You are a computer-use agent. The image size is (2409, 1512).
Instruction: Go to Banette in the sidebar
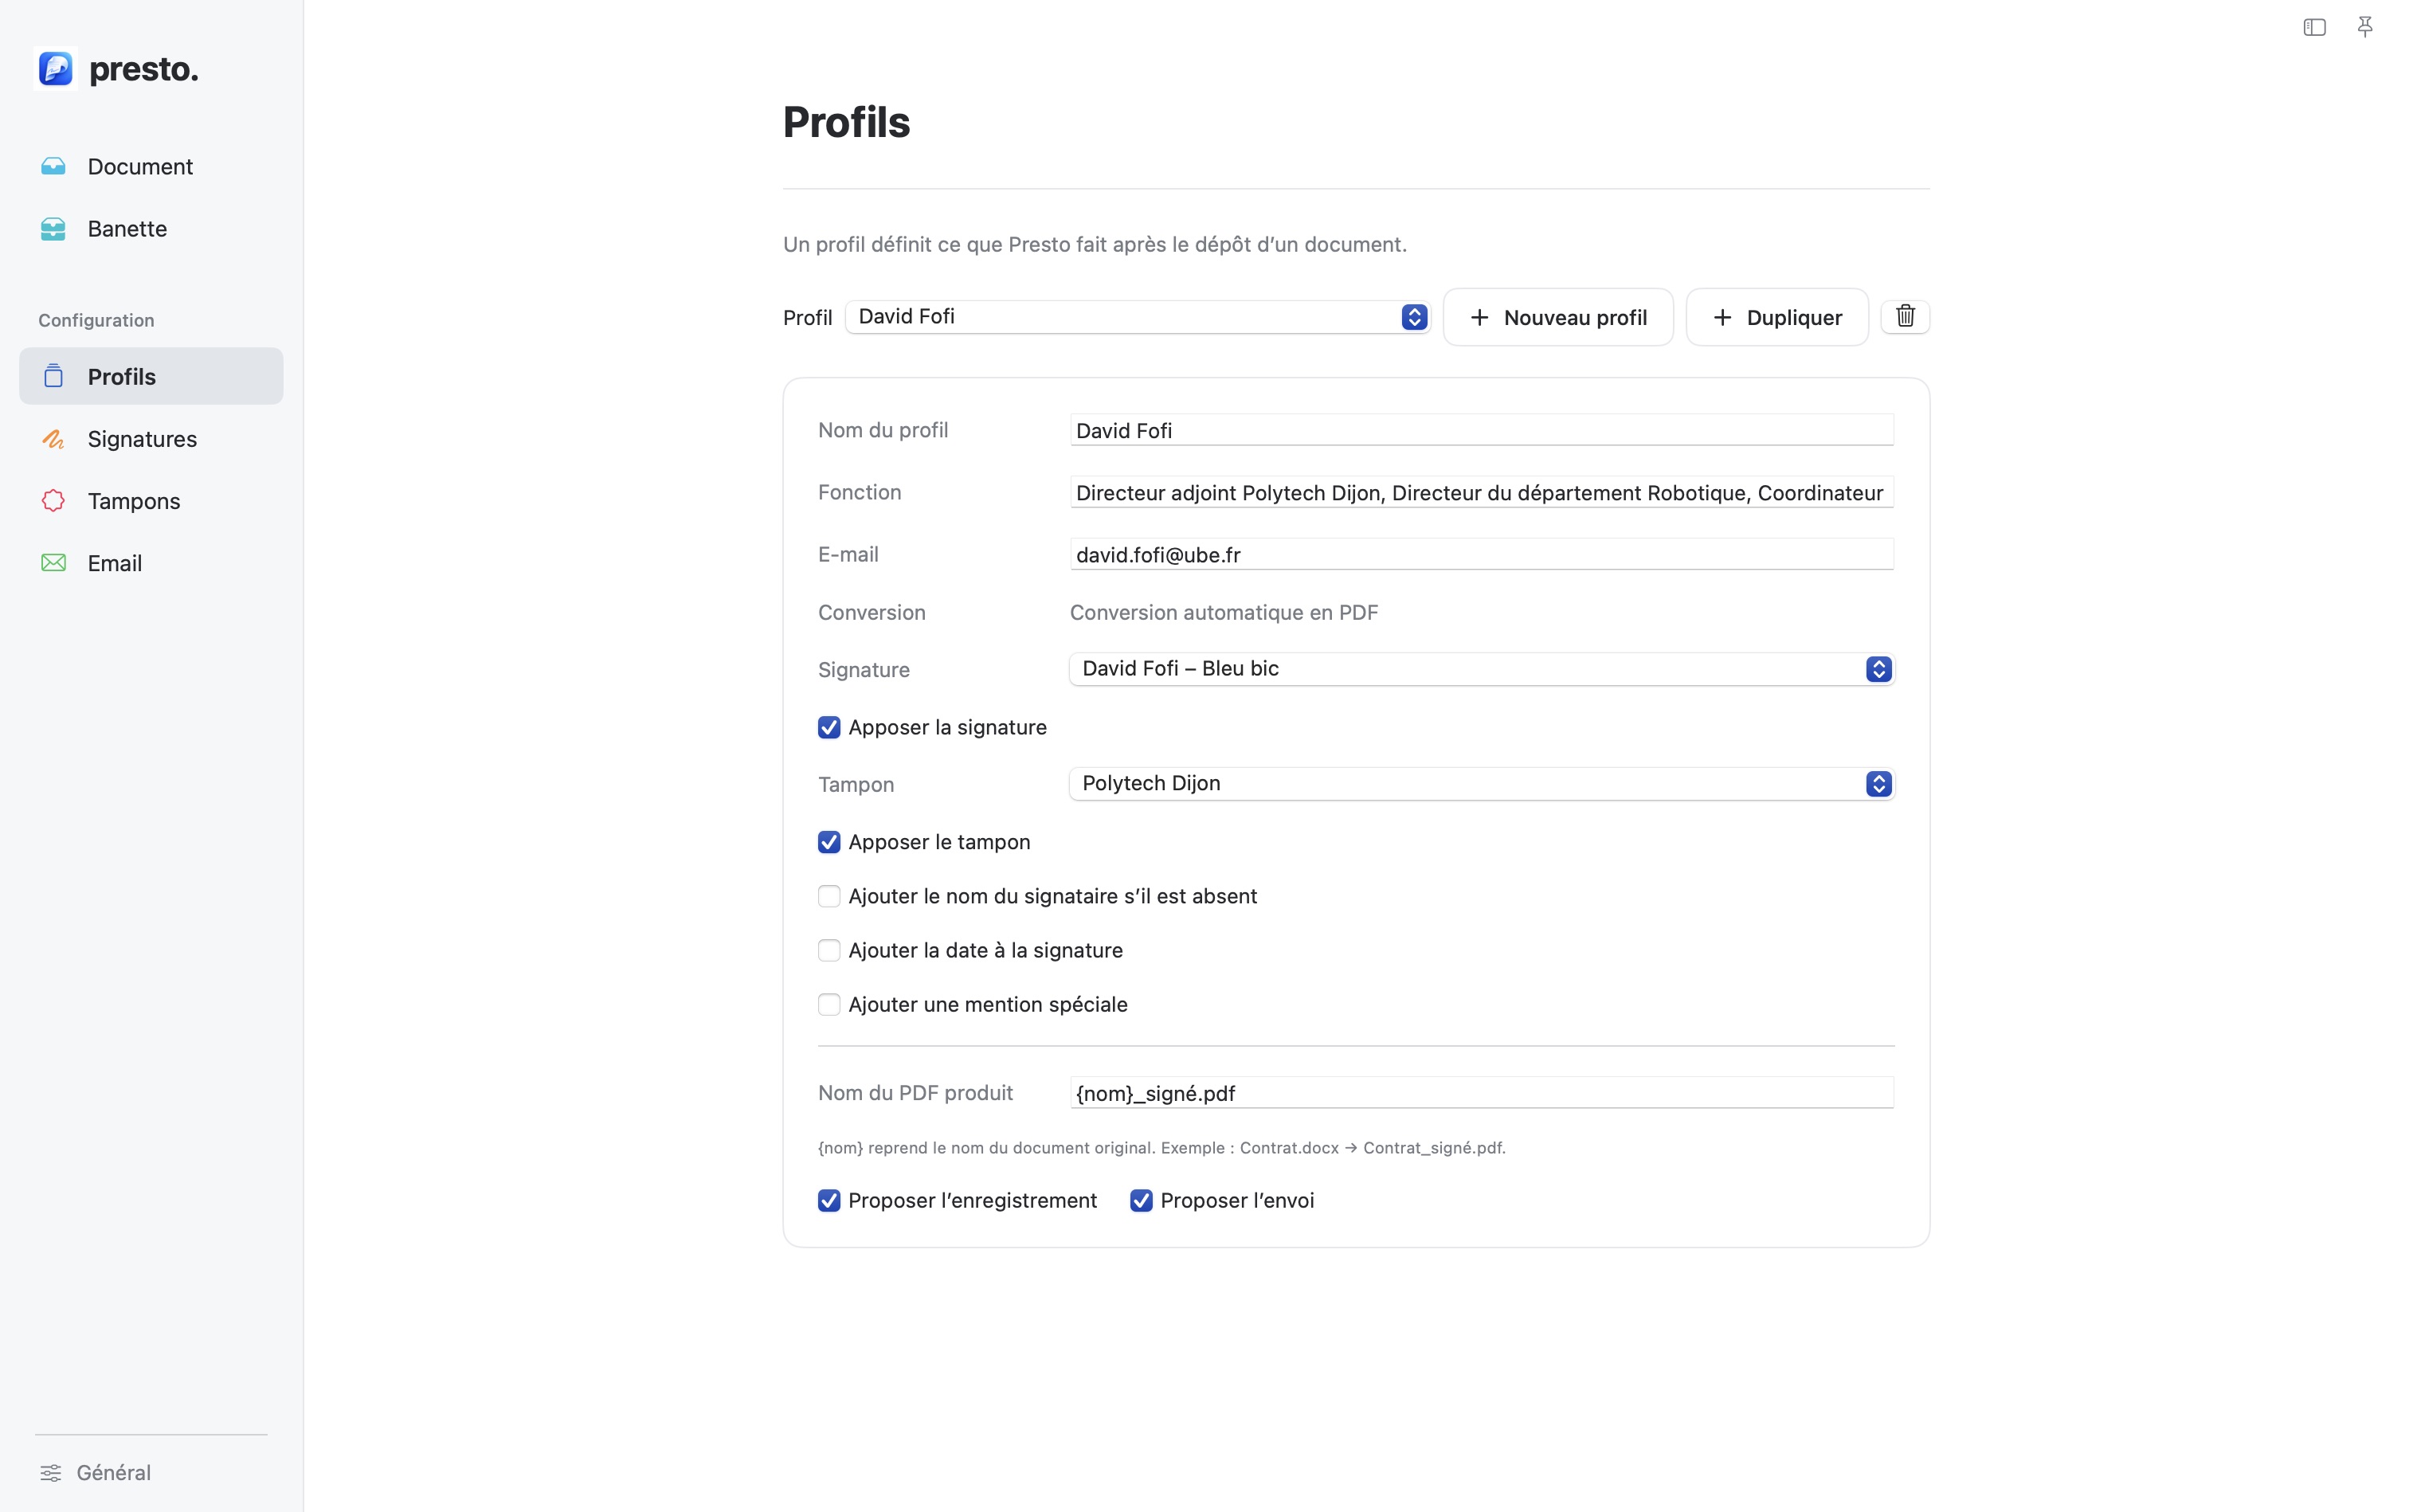151,229
